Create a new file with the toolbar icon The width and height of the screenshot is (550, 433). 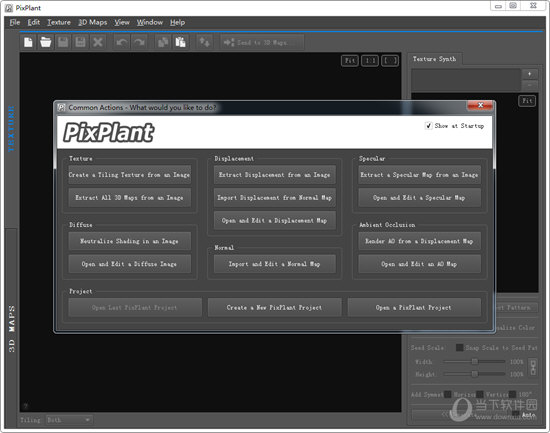pyautogui.click(x=28, y=42)
